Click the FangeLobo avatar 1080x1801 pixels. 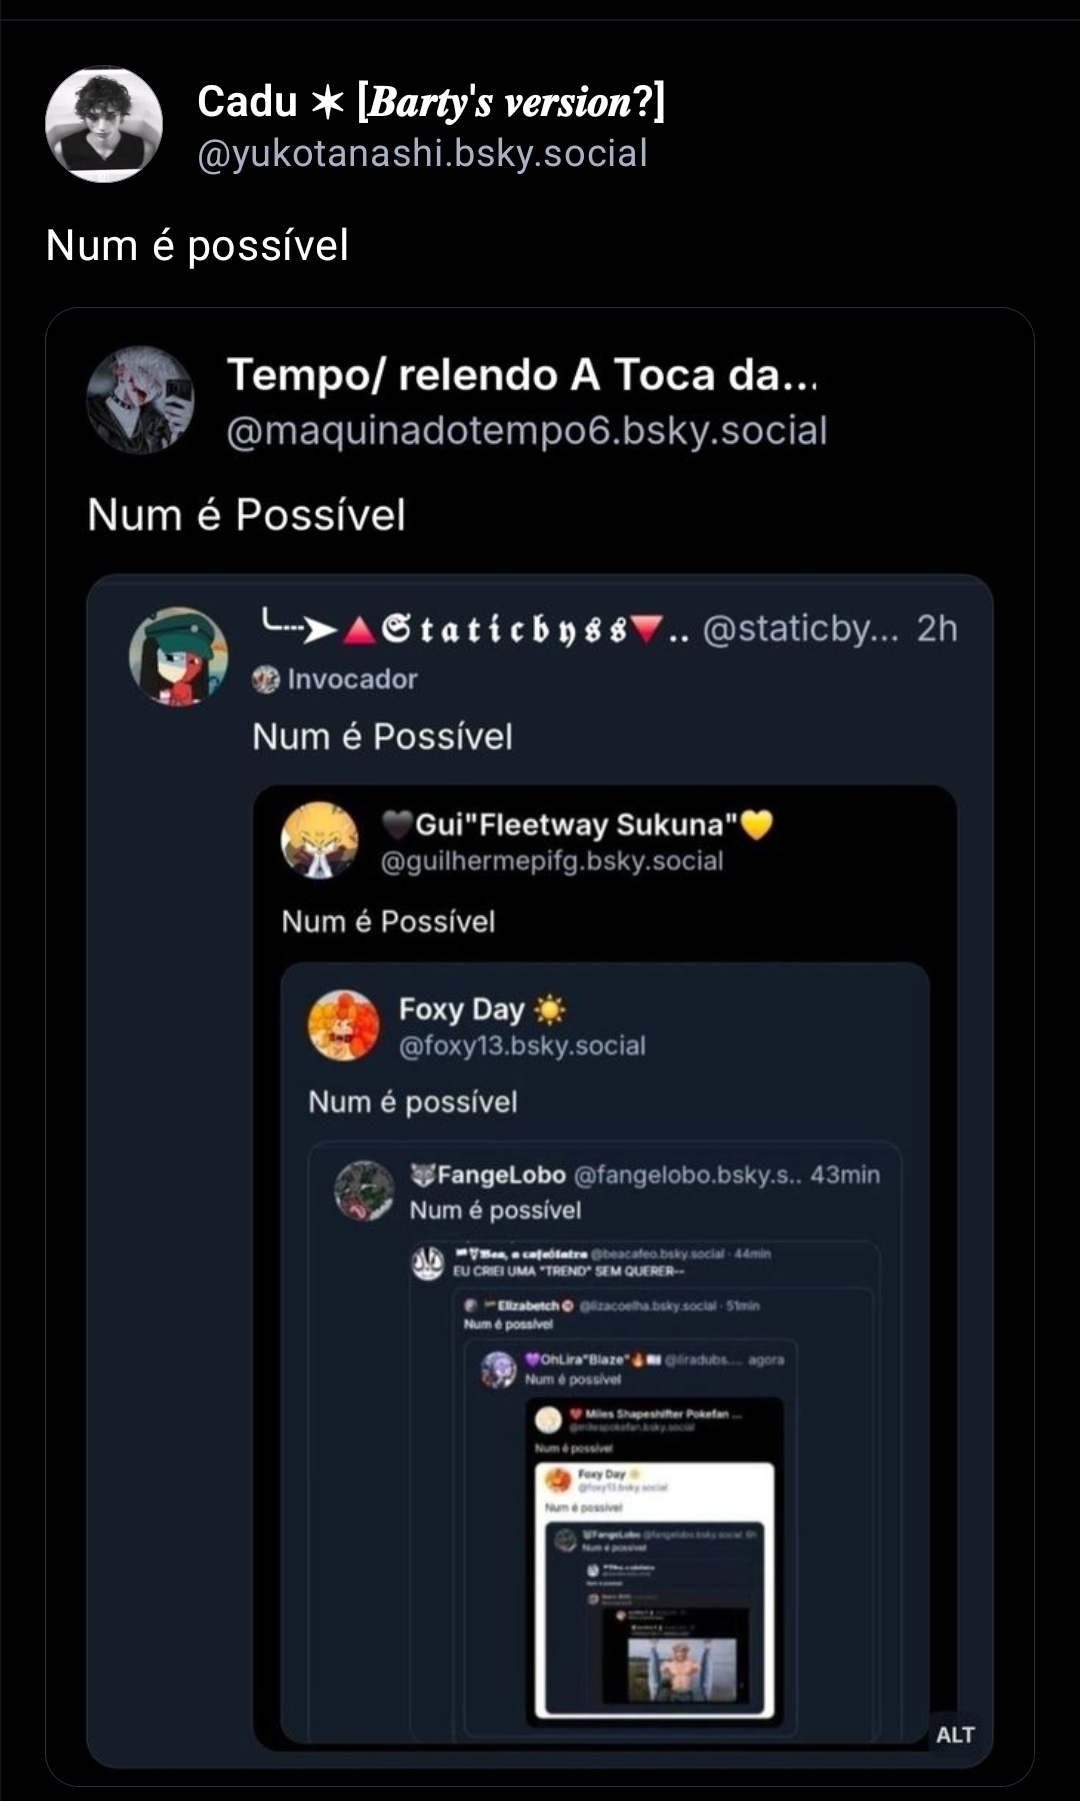(364, 1190)
